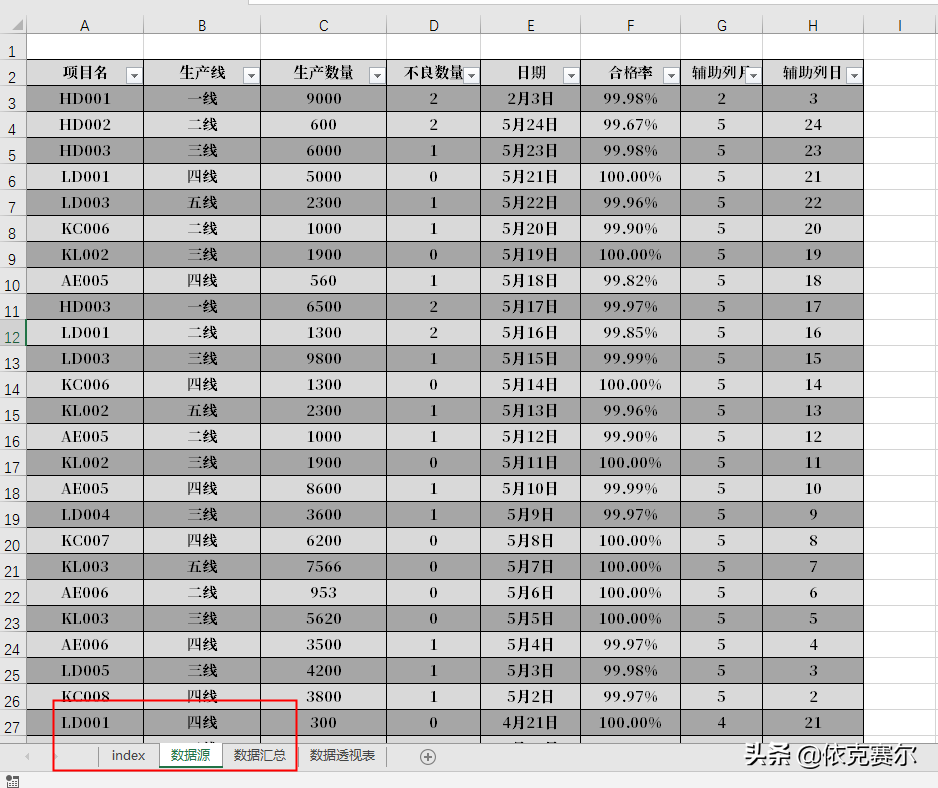
Task: Open the 生产线 filter dropdown
Action: pos(251,75)
